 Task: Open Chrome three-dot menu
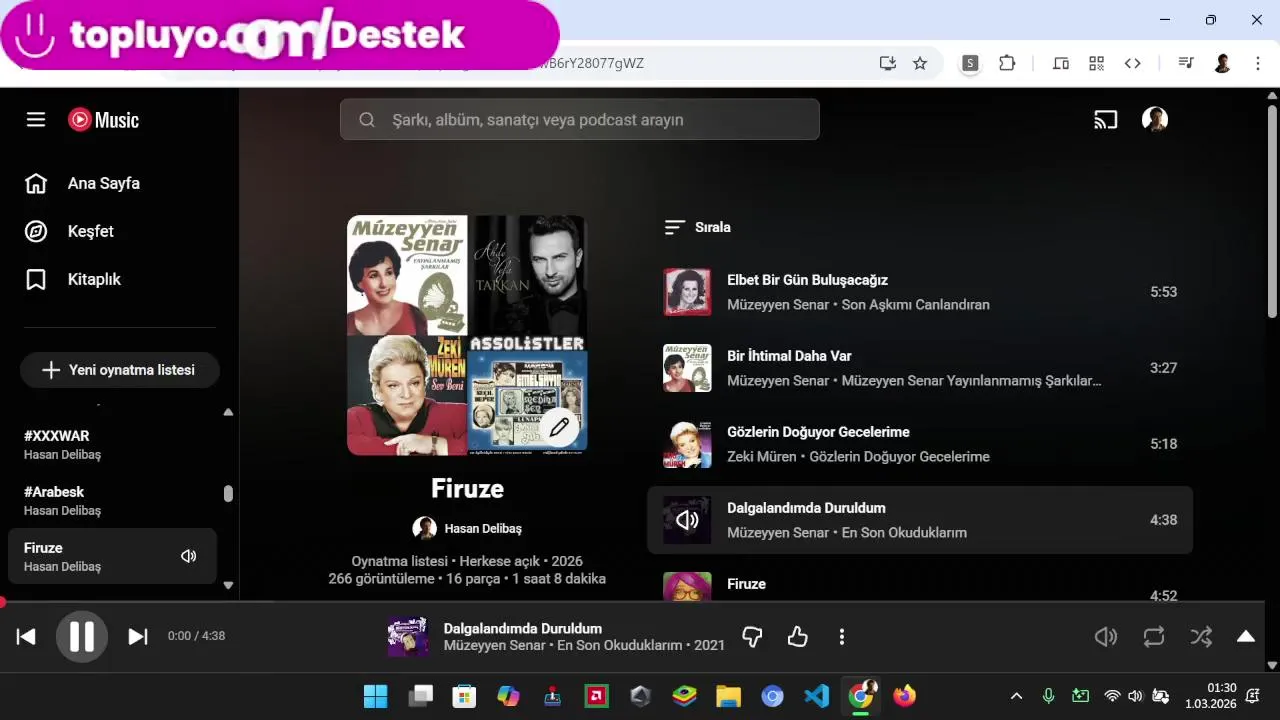1258,63
